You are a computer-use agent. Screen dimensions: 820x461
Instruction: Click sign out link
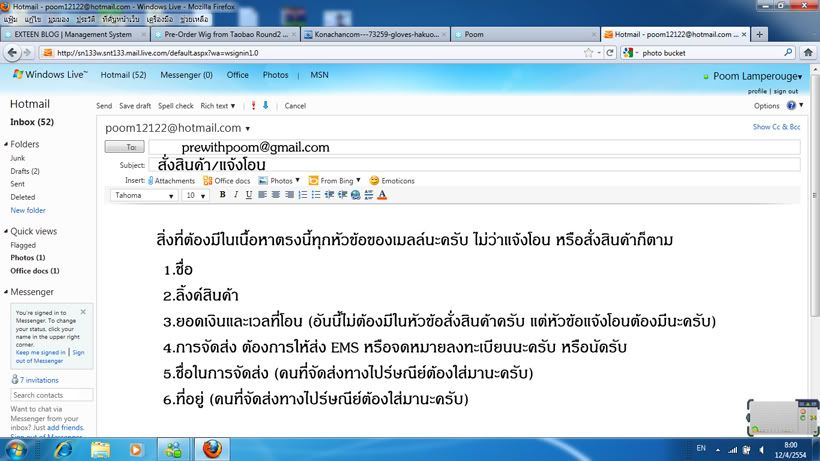[x=785, y=91]
